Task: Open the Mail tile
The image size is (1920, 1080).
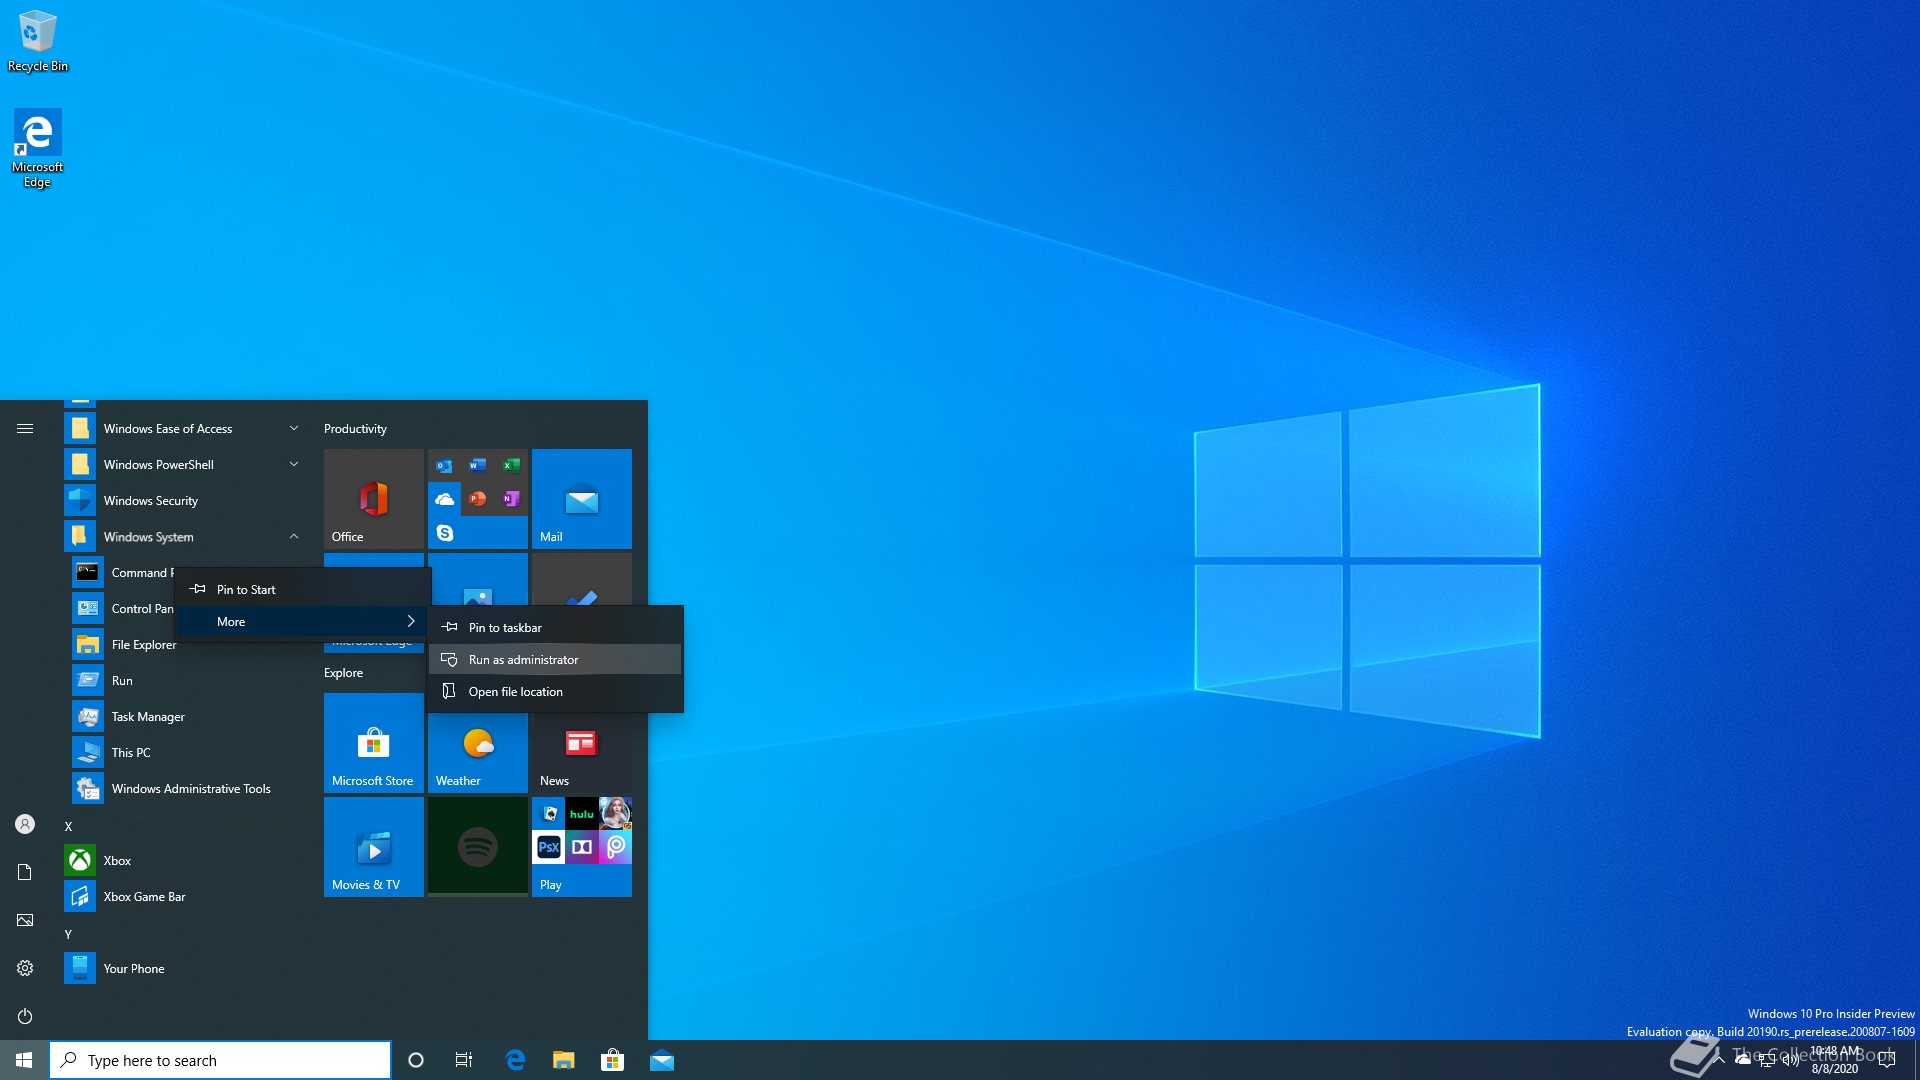Action: click(x=582, y=499)
